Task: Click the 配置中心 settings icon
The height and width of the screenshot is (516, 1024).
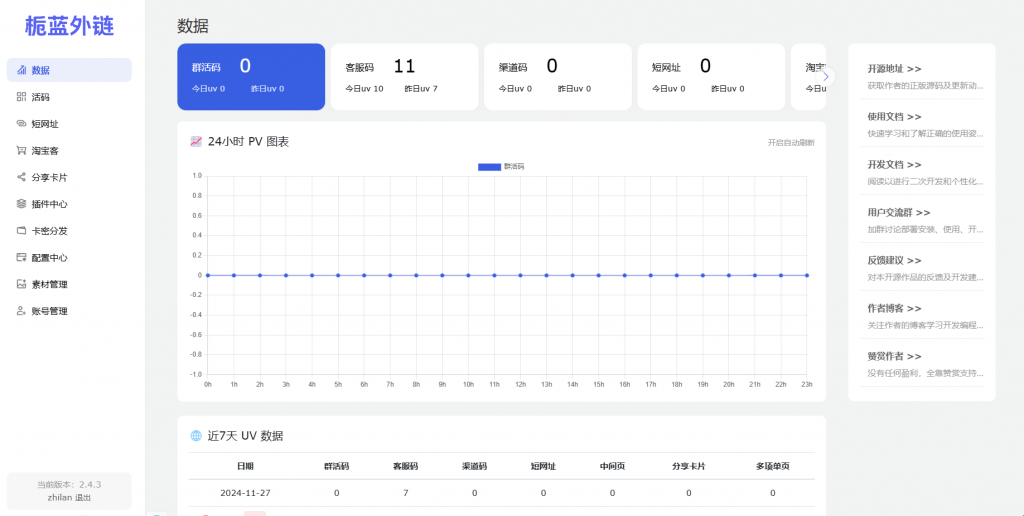Action: 22,257
